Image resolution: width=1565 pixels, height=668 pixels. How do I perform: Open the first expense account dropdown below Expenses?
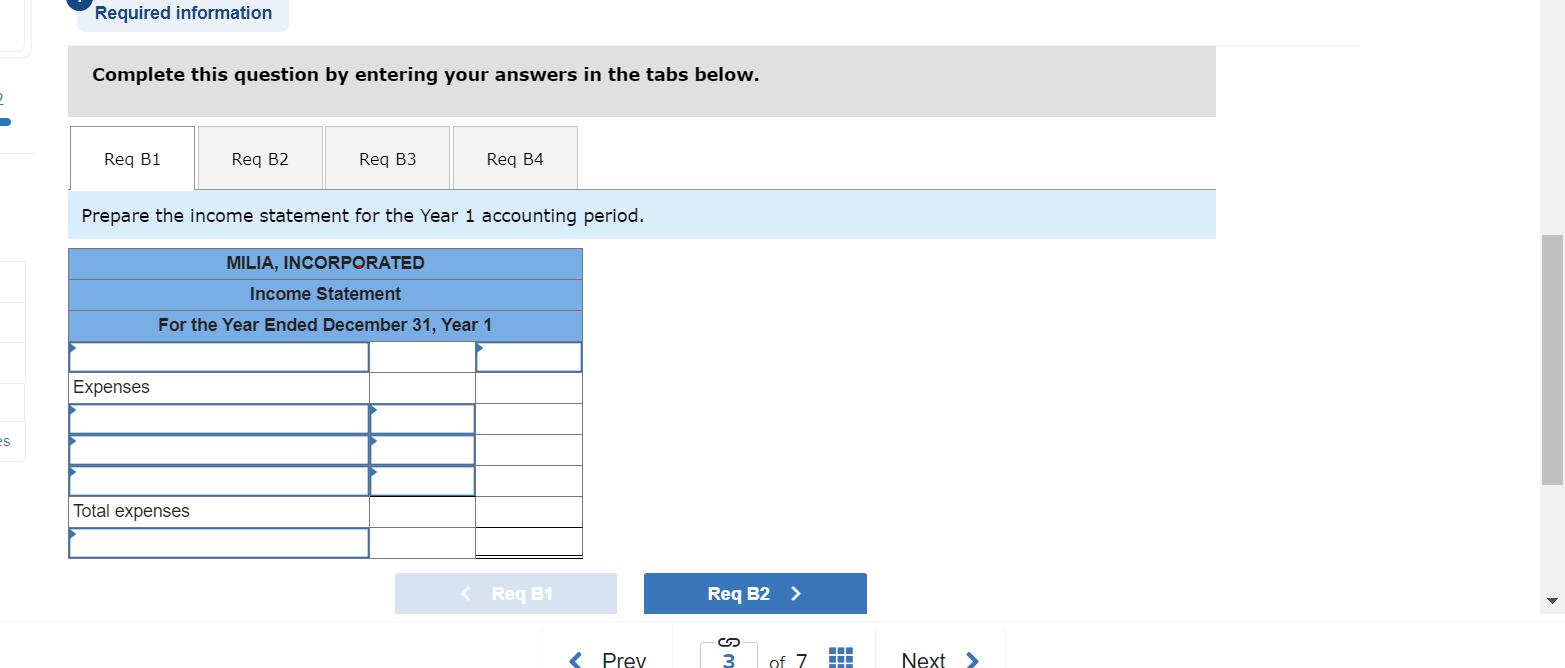point(218,418)
